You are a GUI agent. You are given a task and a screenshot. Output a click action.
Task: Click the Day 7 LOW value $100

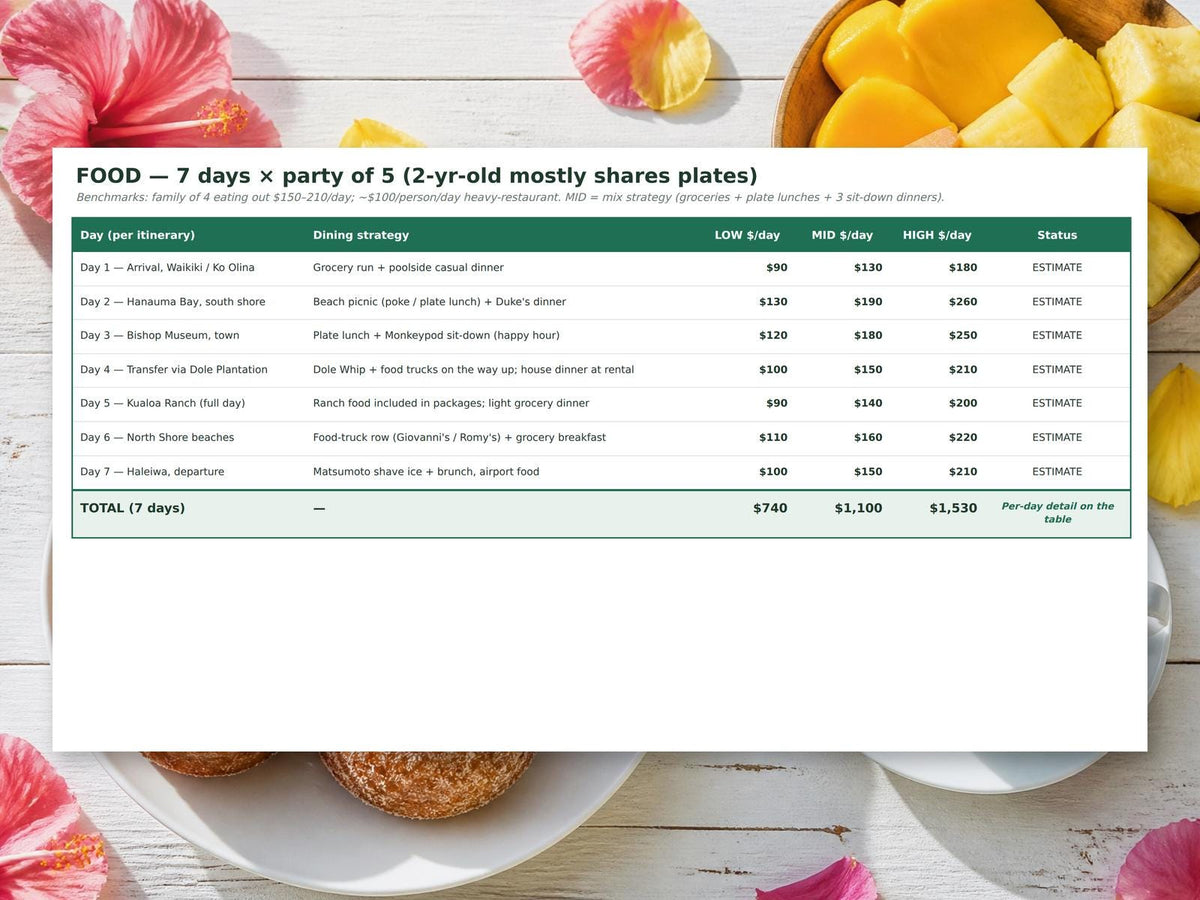coord(773,472)
